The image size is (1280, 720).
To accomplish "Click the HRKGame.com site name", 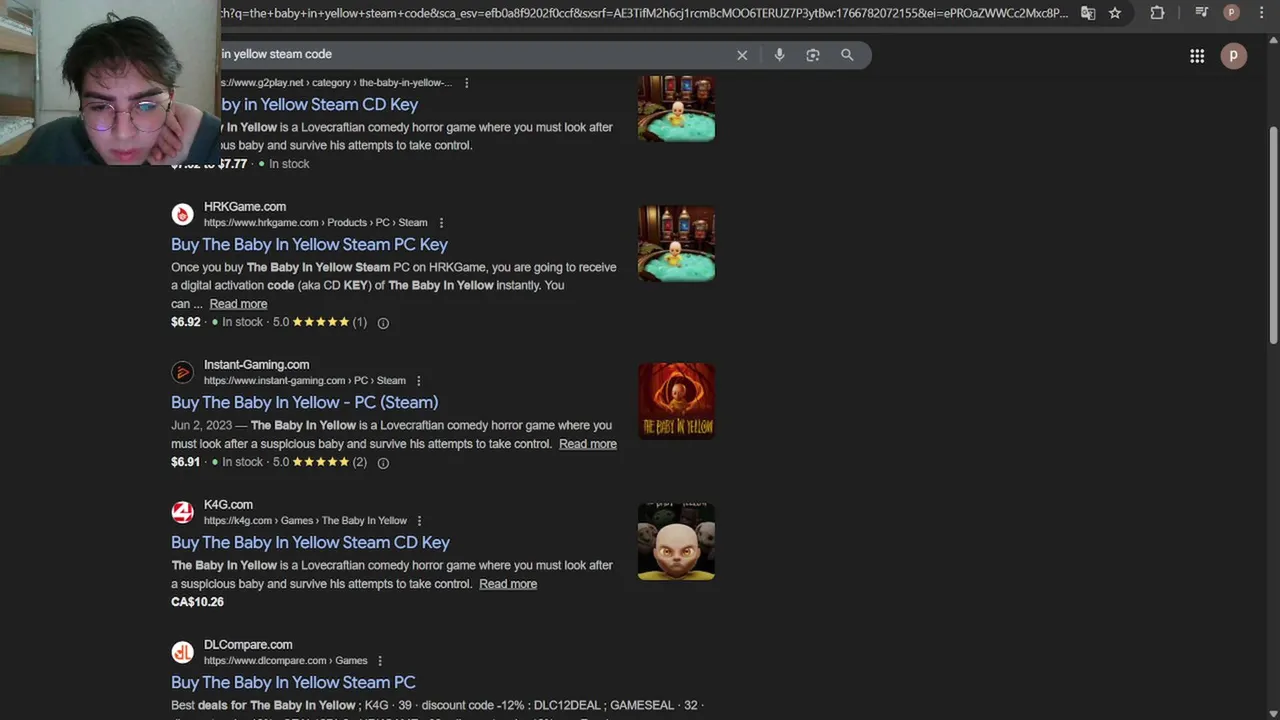I will (245, 206).
